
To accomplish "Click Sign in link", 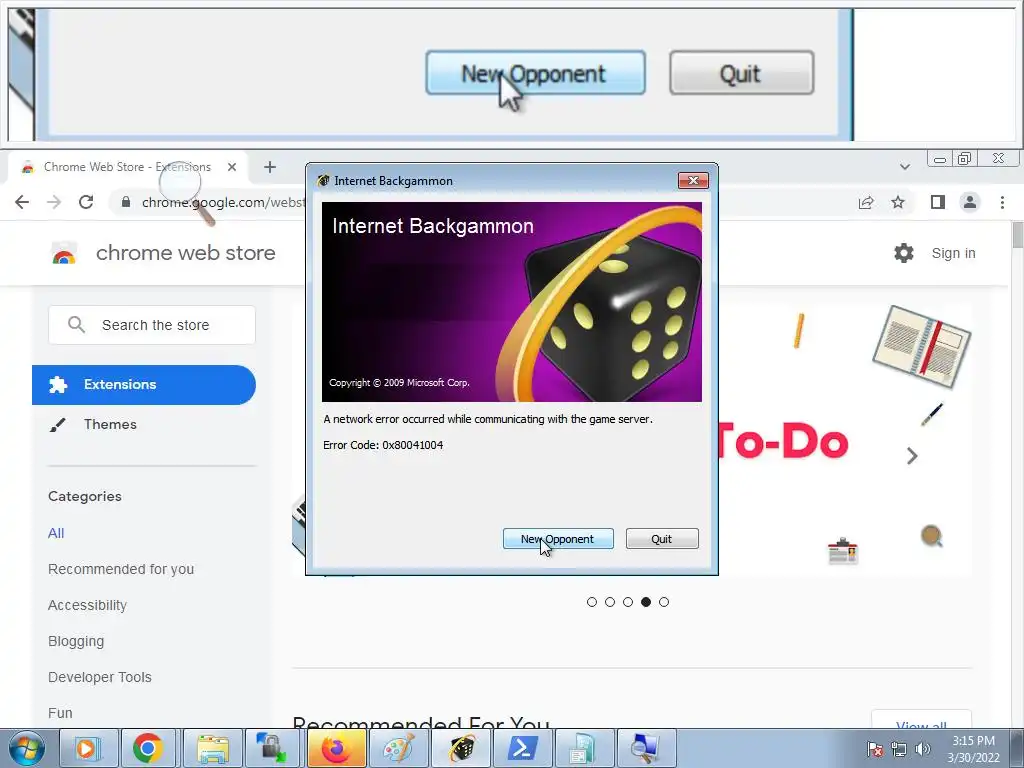I will [x=953, y=253].
